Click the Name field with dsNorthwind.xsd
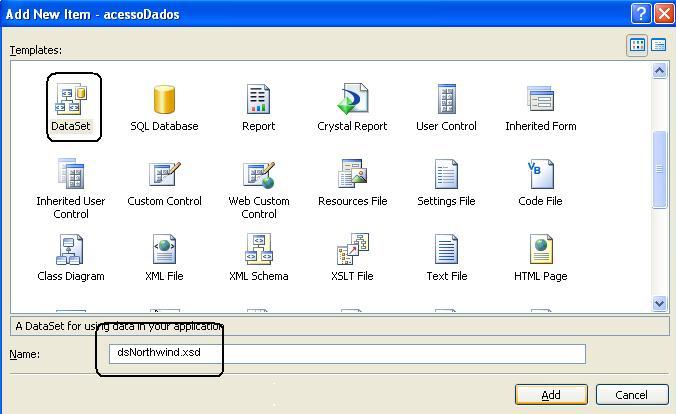676x414 pixels. click(x=345, y=353)
